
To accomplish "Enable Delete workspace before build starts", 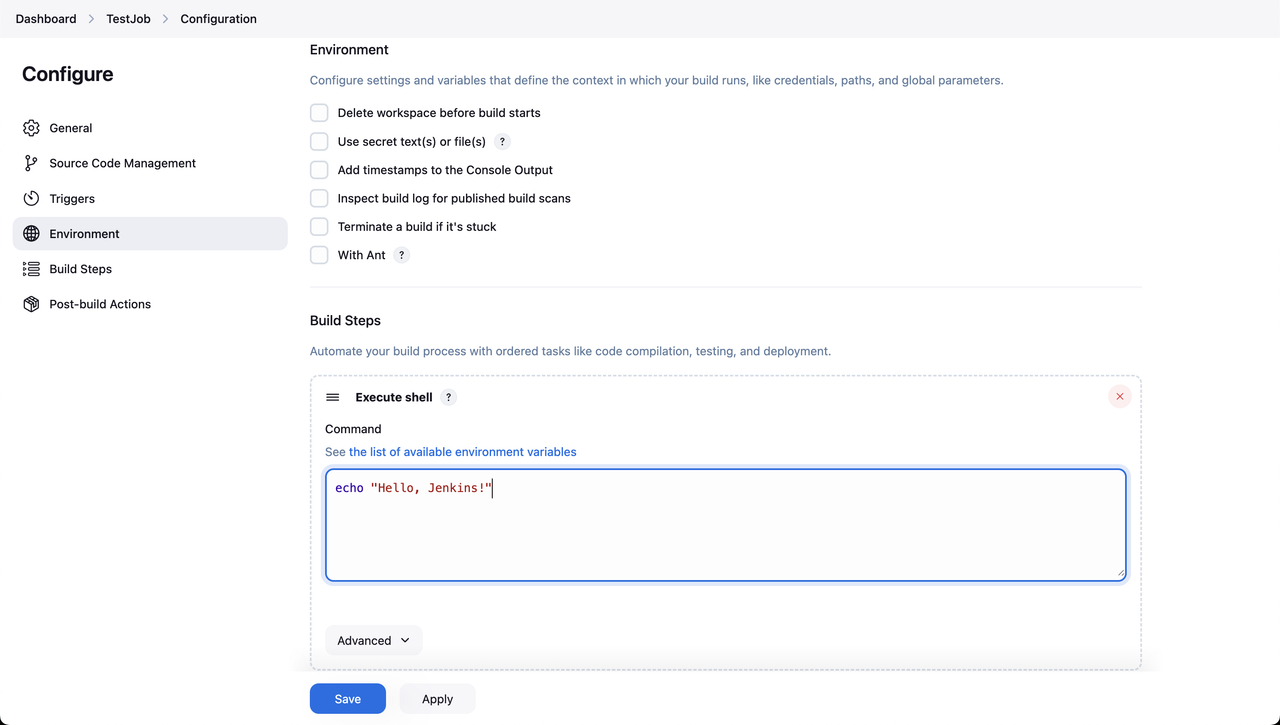I will [319, 113].
